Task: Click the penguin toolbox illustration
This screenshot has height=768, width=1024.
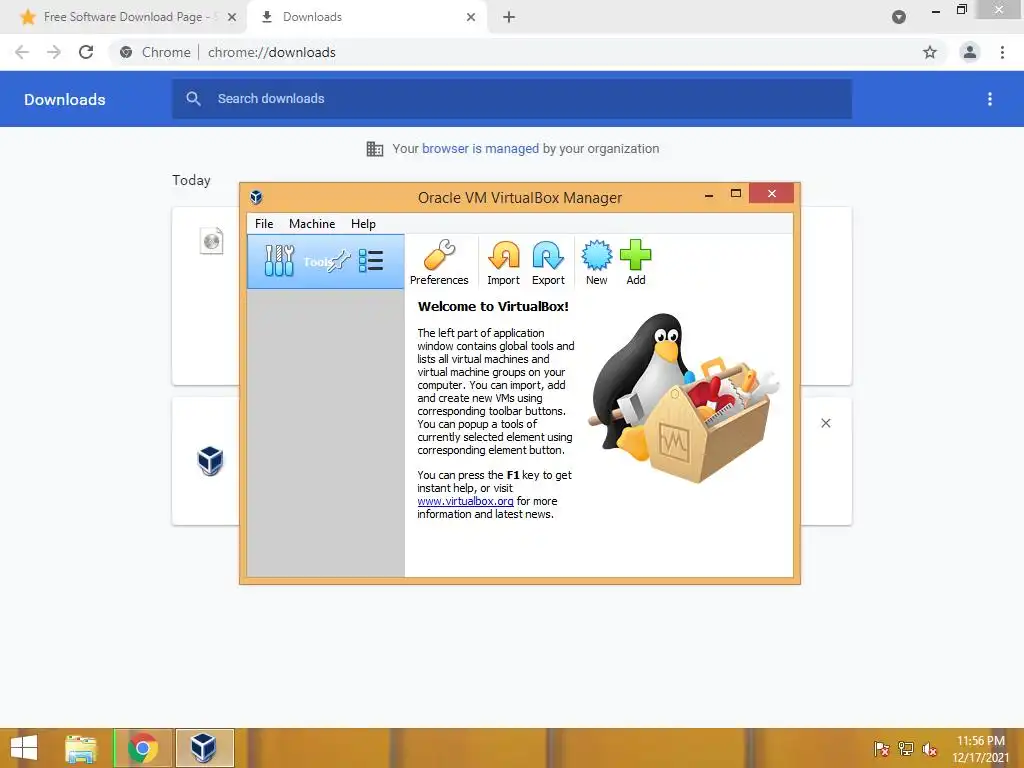Action: click(x=683, y=398)
